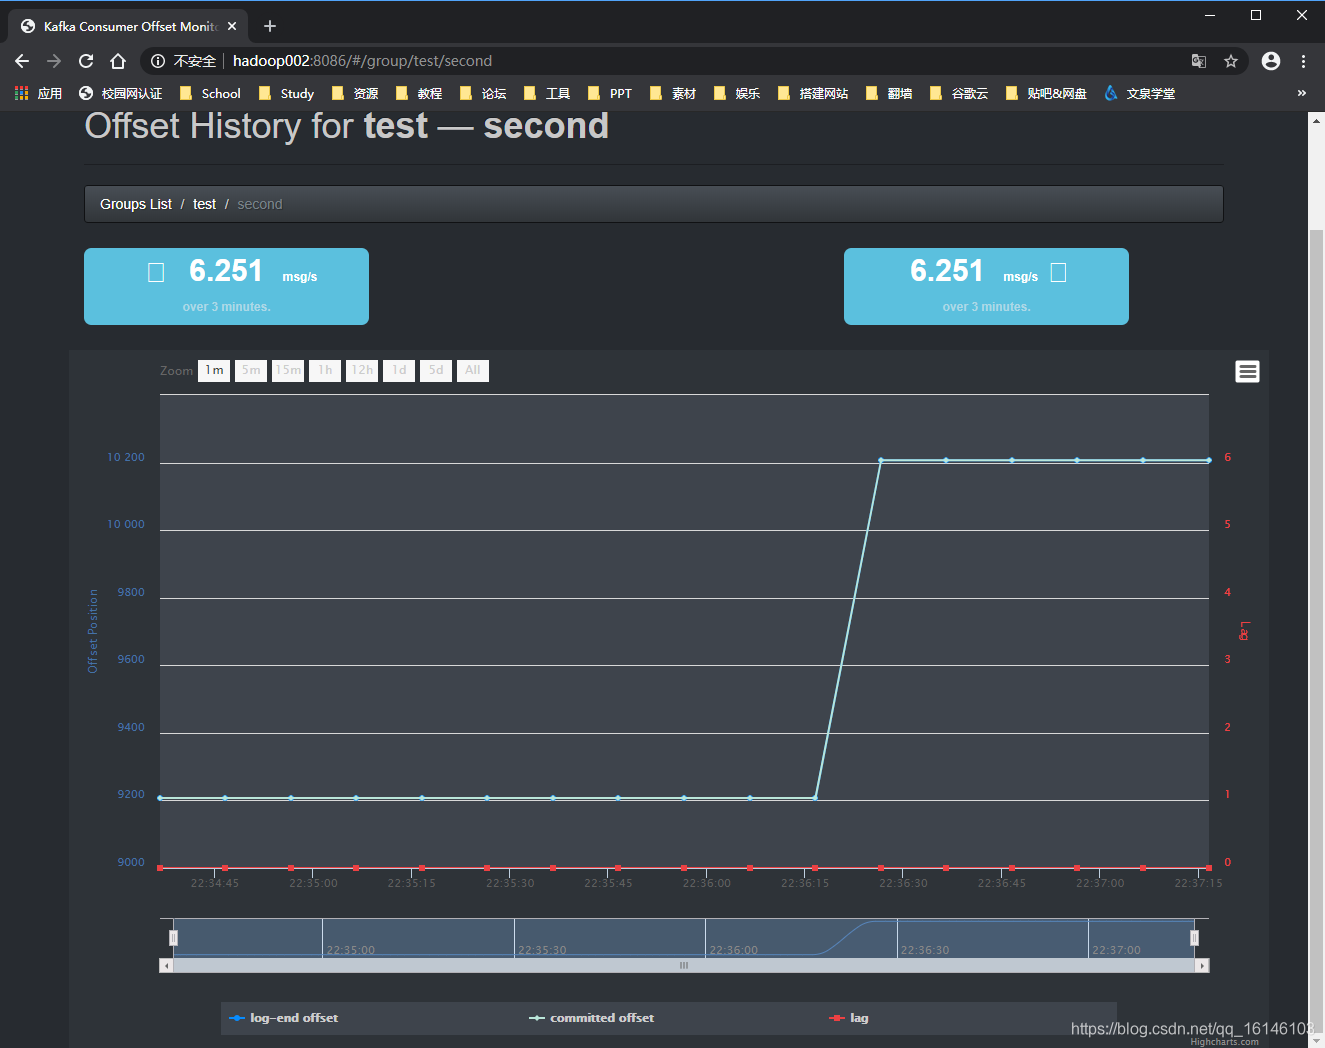Image resolution: width=1325 pixels, height=1048 pixels.
Task: Go to Groups List breadcrumb
Action: [136, 204]
